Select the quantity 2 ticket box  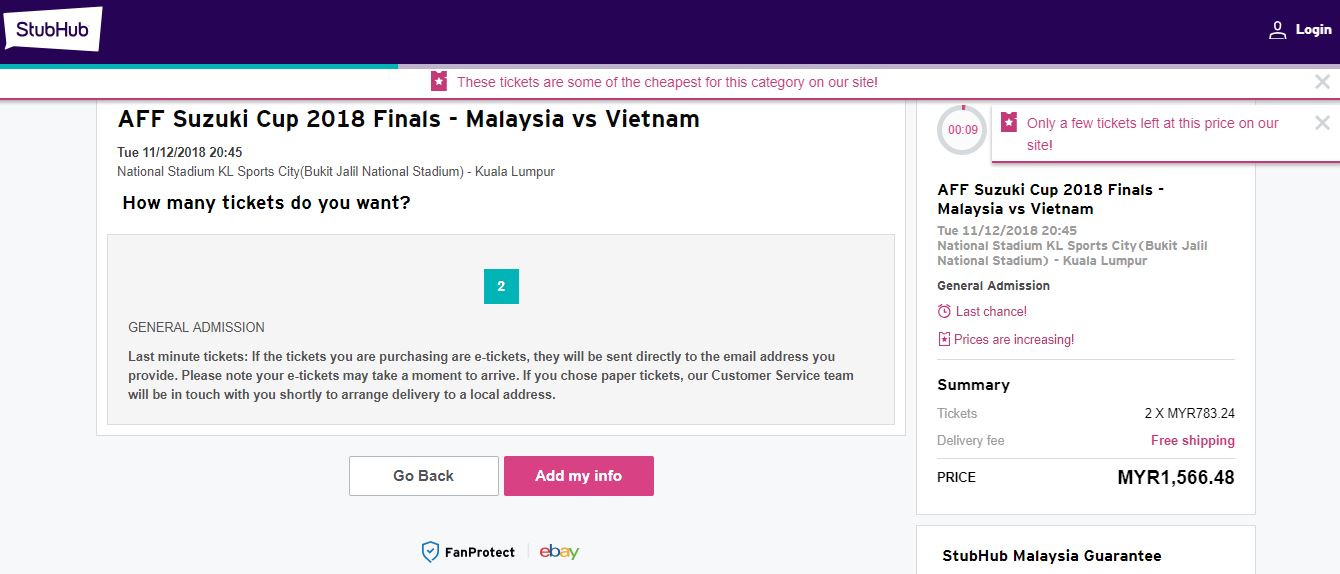501,286
